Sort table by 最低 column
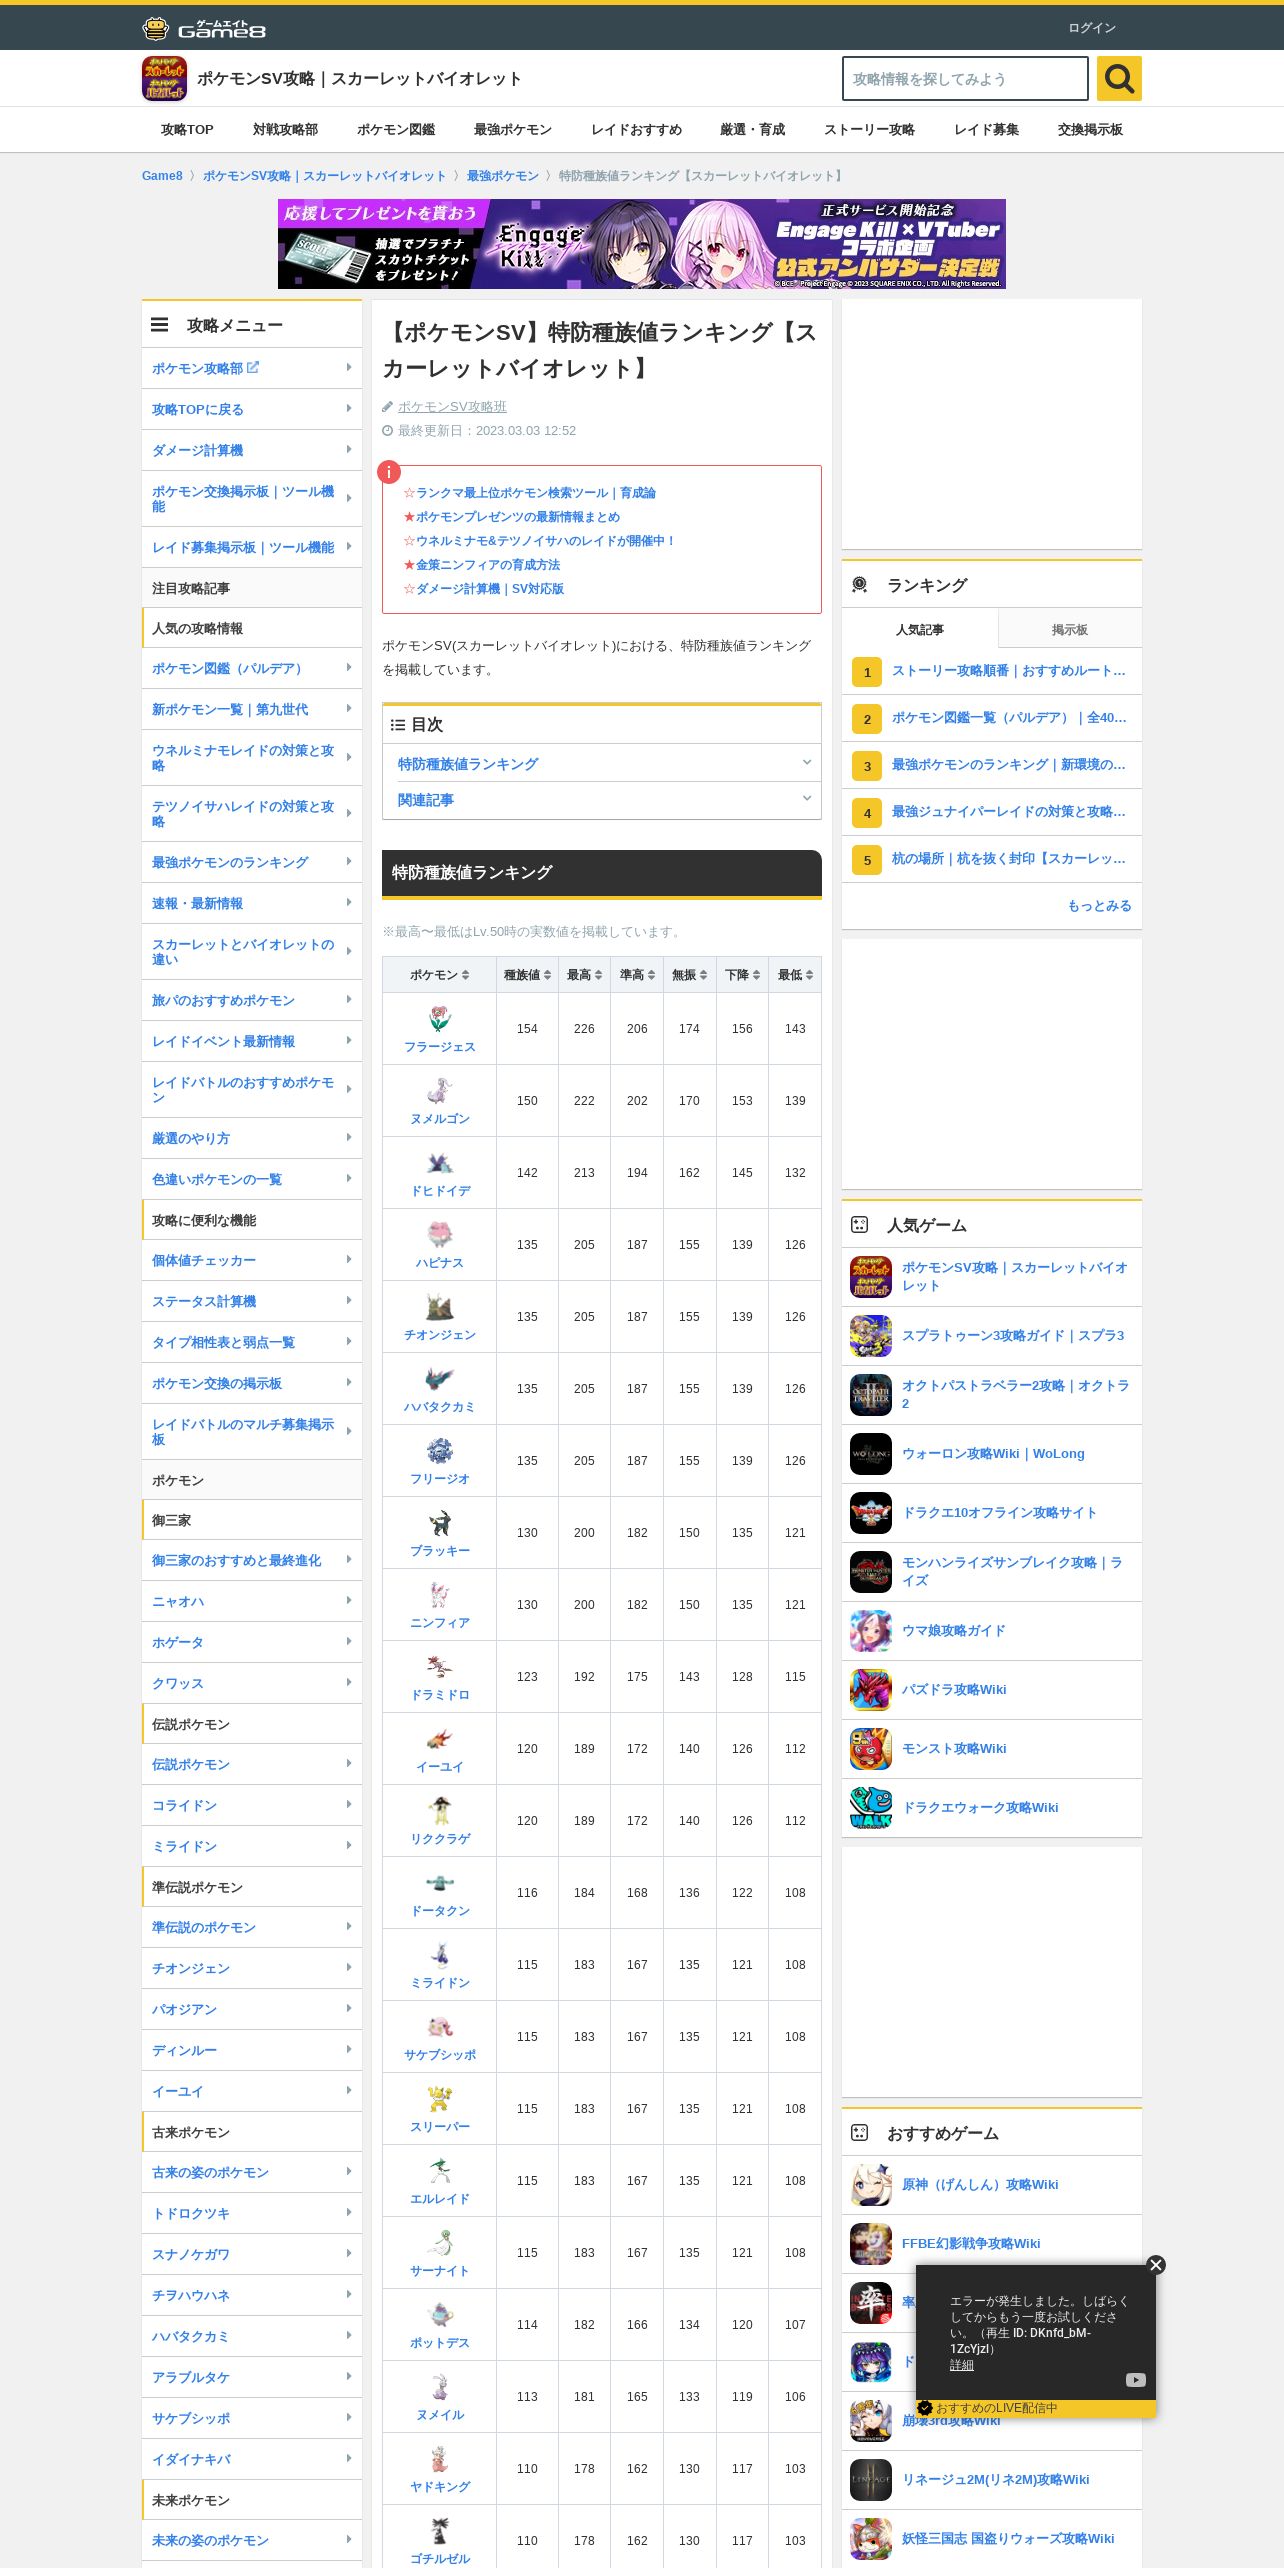 coord(795,975)
